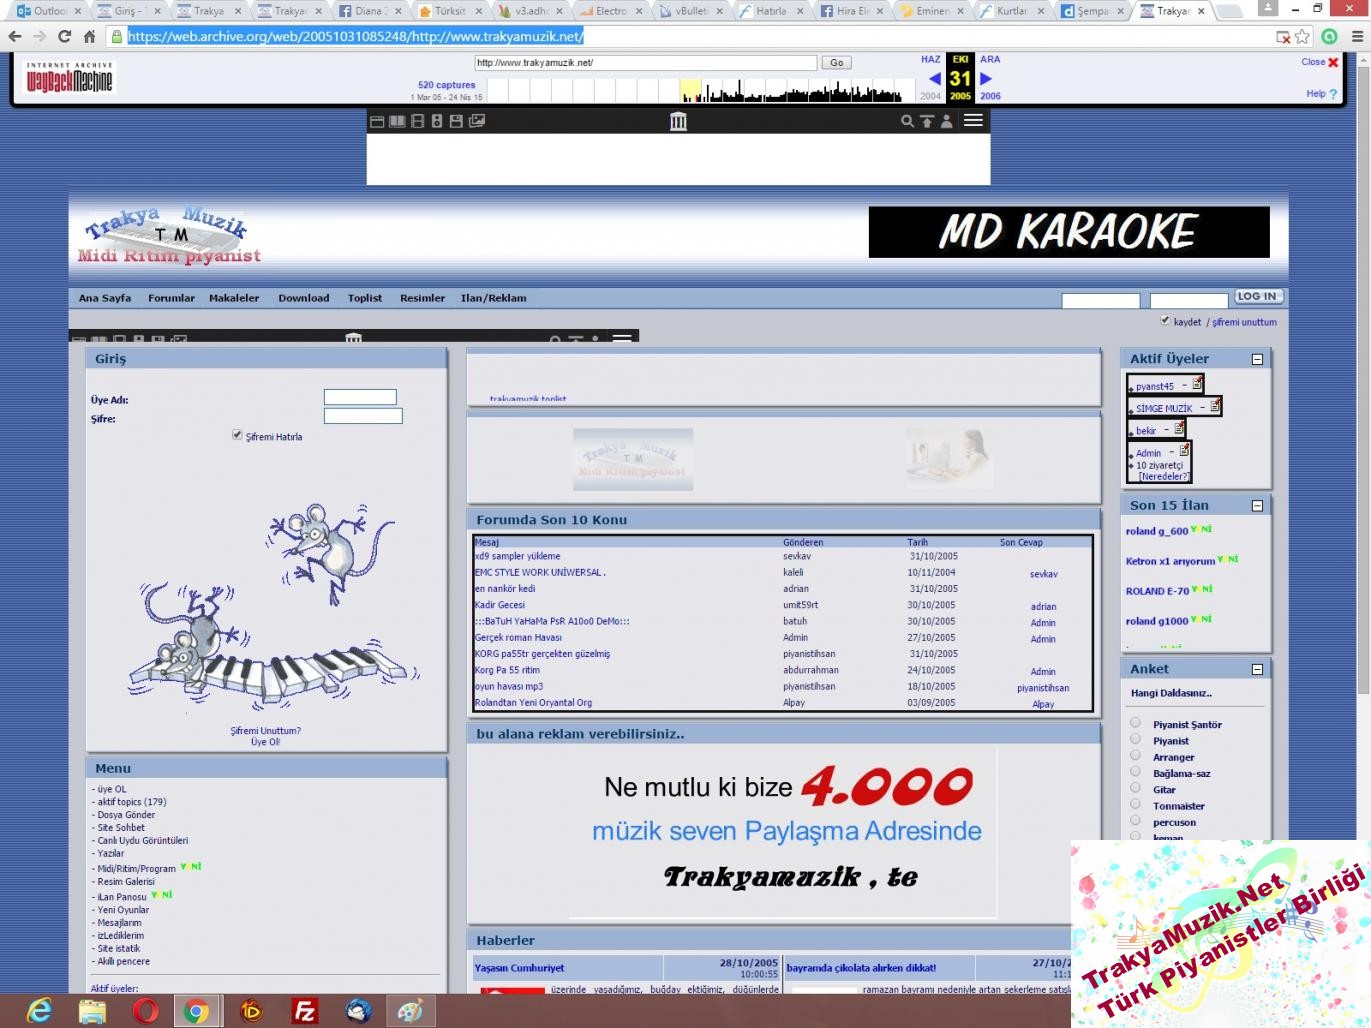Viewport: 1371px width, 1028px height.
Task: Open the 'Kadir Gecesi' forum topic
Action: [499, 605]
